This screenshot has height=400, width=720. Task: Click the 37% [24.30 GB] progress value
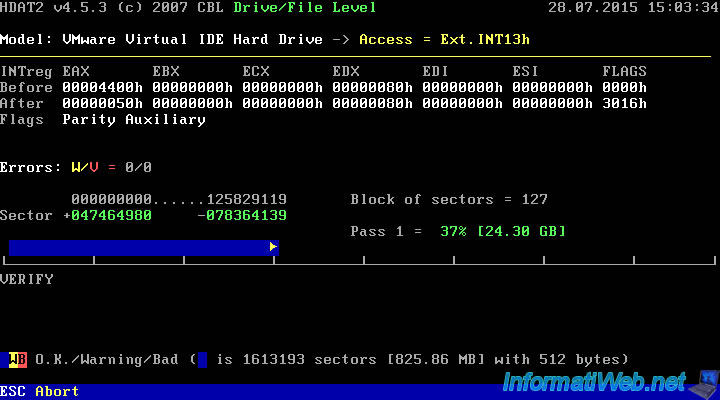tap(503, 231)
